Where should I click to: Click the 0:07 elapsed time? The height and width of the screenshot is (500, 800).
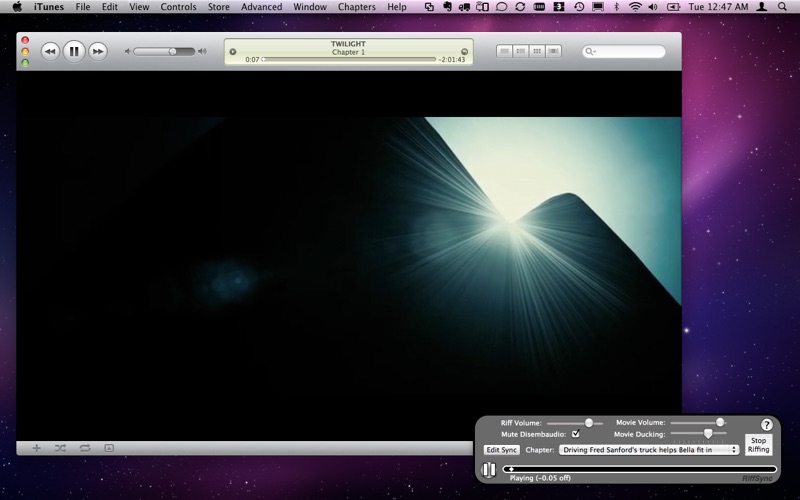[252, 60]
